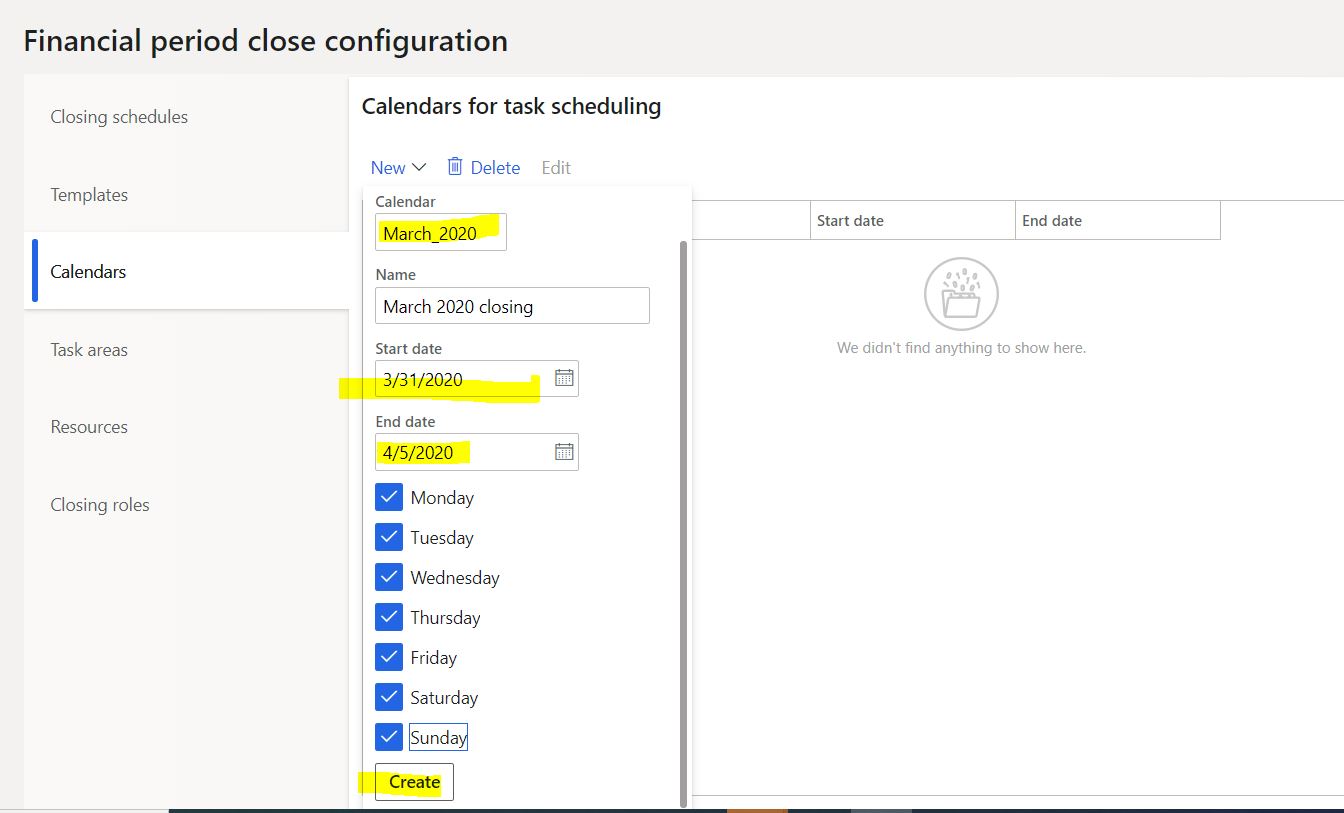Viewport: 1344px width, 813px height.
Task: Click the Start date column header
Action: click(x=851, y=220)
